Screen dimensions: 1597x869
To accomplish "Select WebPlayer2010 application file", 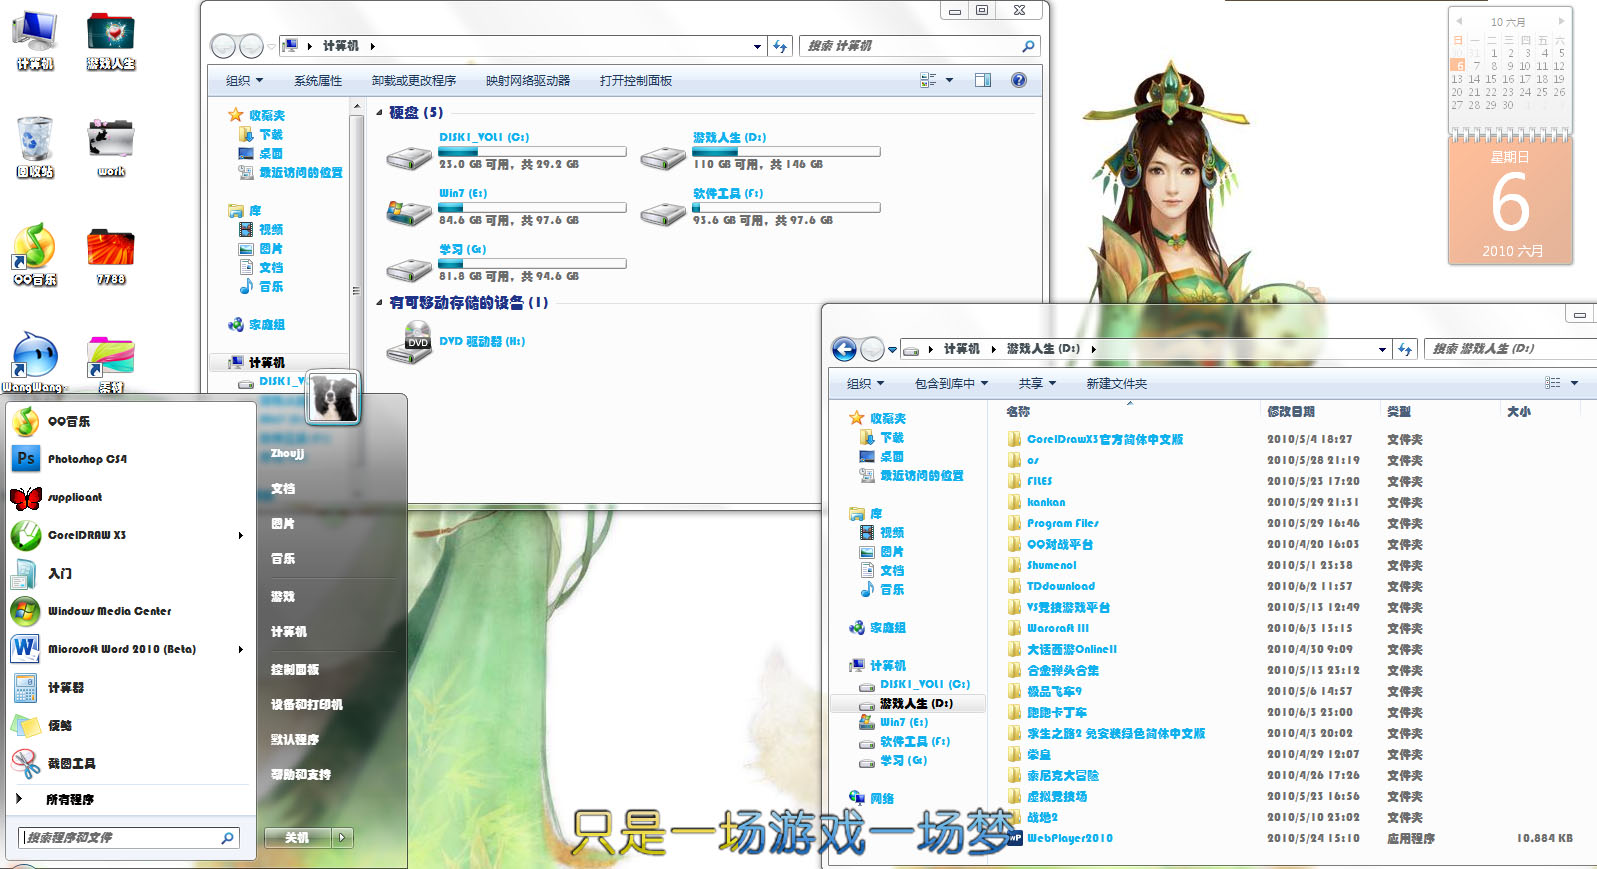I will (x=1069, y=838).
